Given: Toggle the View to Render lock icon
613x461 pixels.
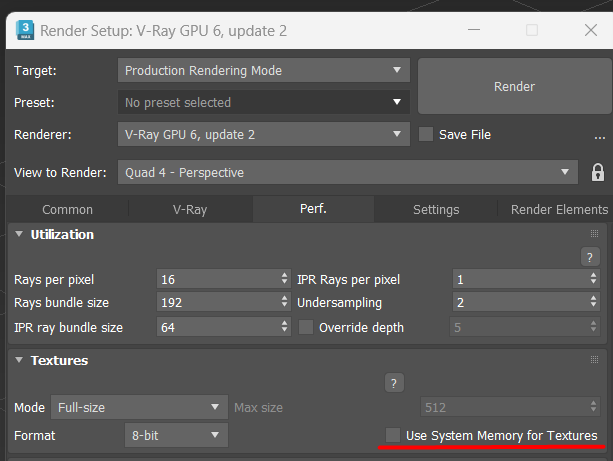Looking at the screenshot, I should pos(597,172).
